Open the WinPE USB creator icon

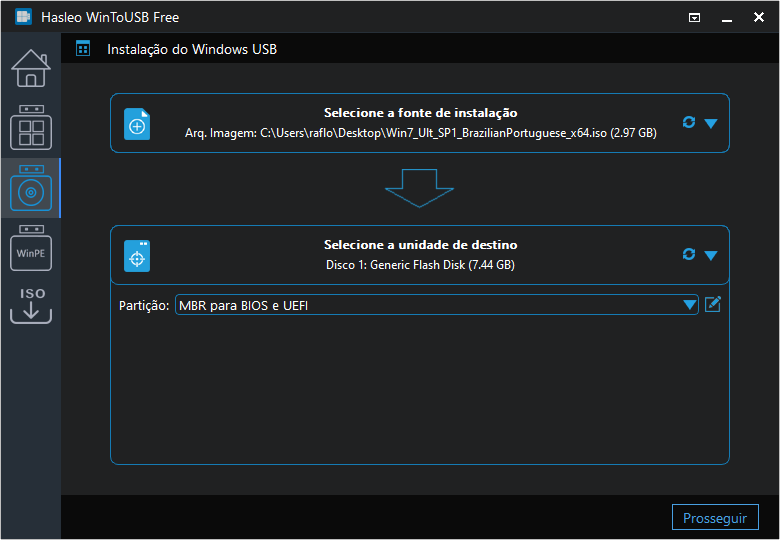[31, 248]
